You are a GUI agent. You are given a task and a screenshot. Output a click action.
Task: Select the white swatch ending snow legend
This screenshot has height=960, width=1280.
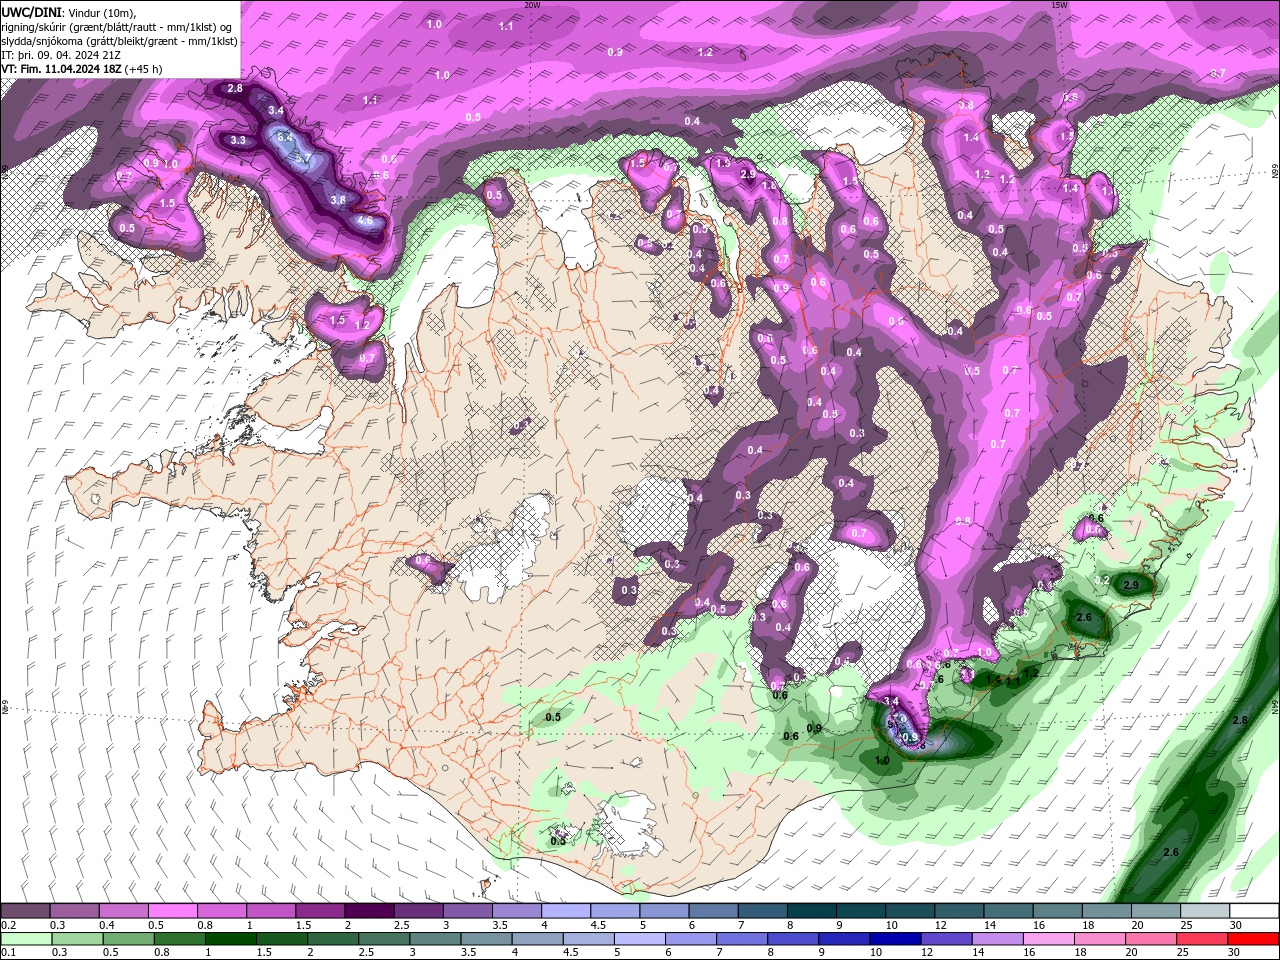tap(1254, 912)
